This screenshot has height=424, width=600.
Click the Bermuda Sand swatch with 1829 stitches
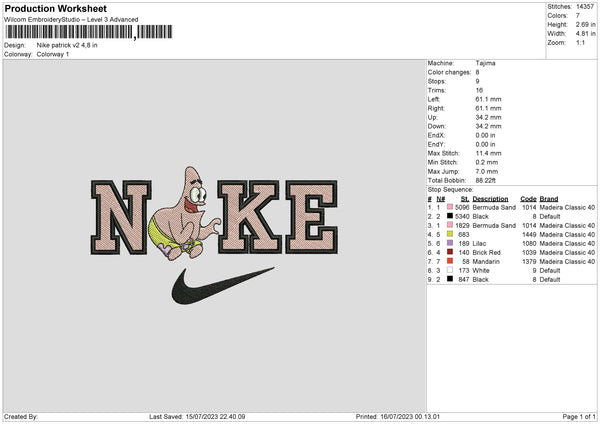[x=450, y=225]
